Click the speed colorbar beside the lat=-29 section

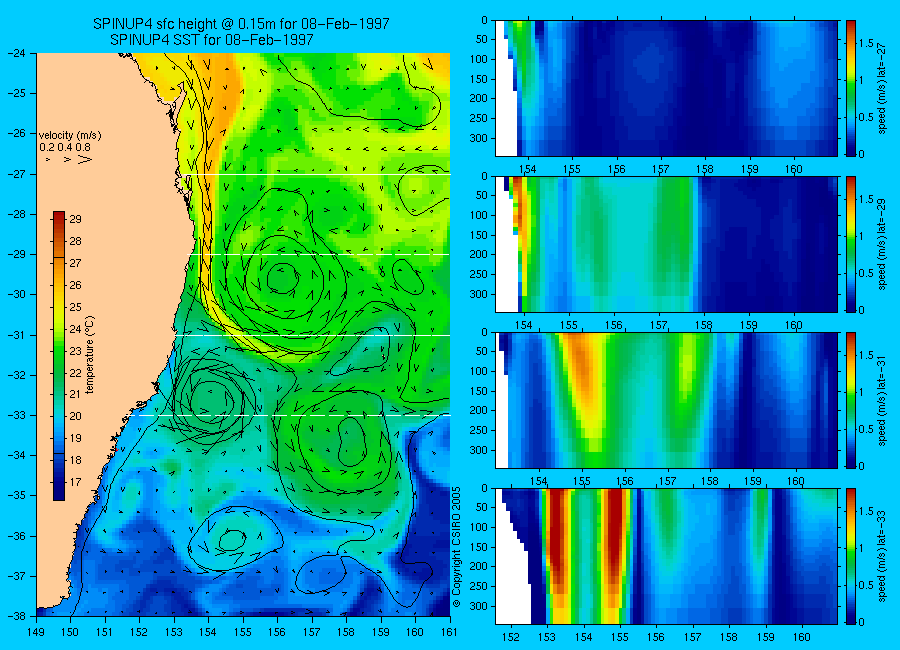(851, 244)
